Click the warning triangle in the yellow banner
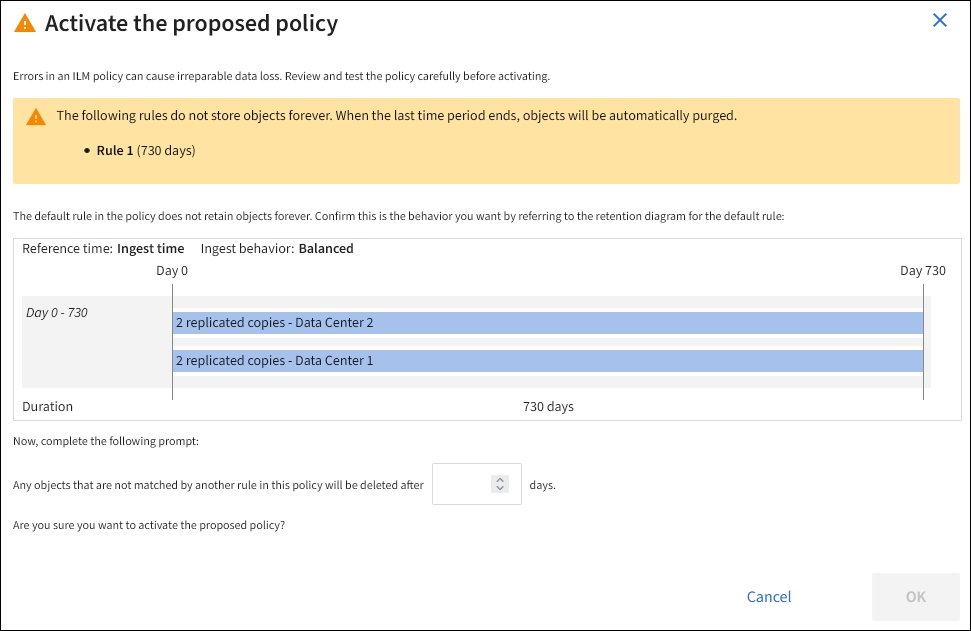This screenshot has width=971, height=631. (x=36, y=116)
